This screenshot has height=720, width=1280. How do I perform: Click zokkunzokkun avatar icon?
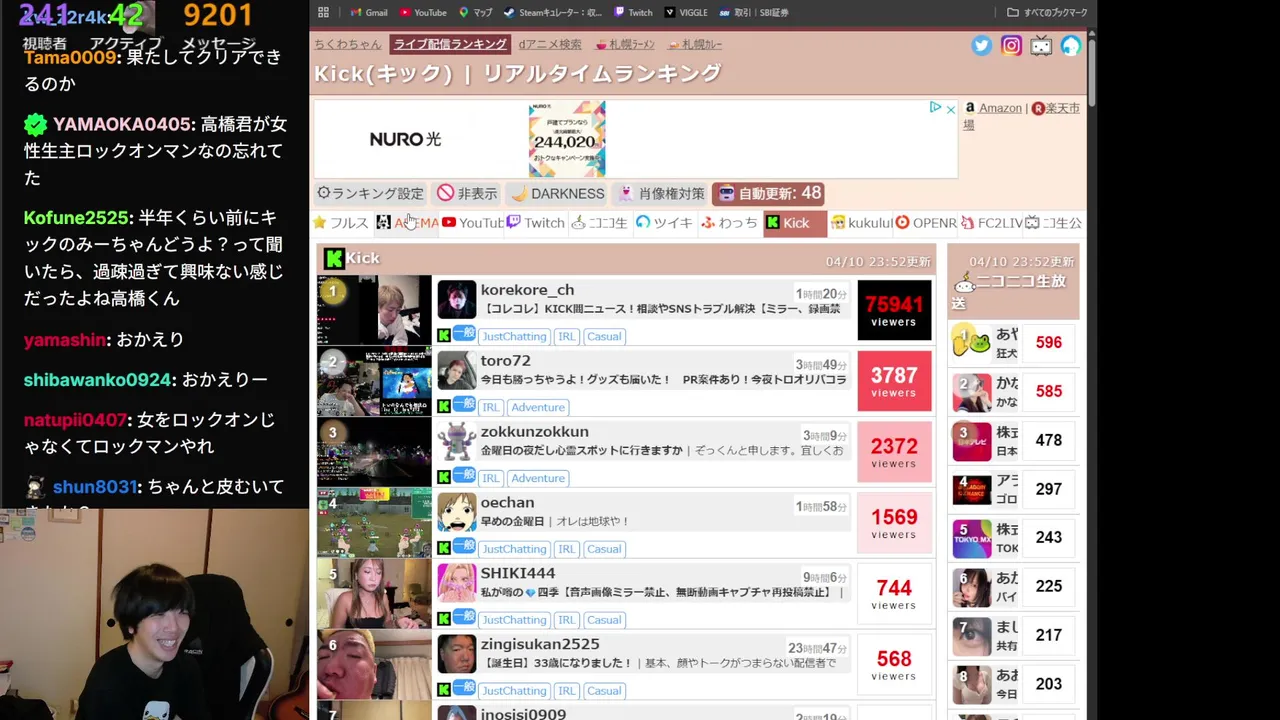pyautogui.click(x=457, y=441)
